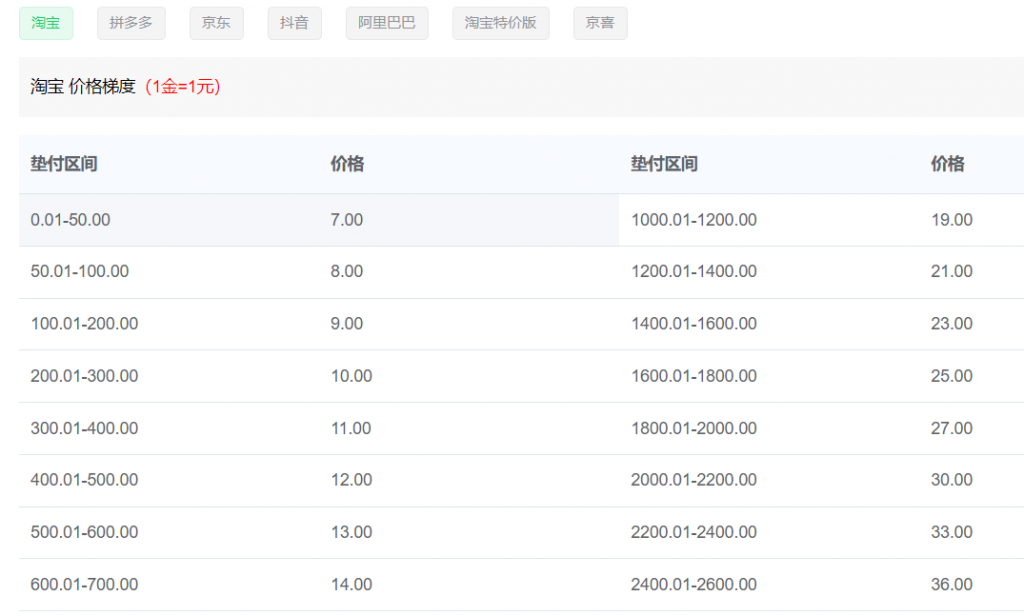Select the 阿里巴巴 tab

387,23
